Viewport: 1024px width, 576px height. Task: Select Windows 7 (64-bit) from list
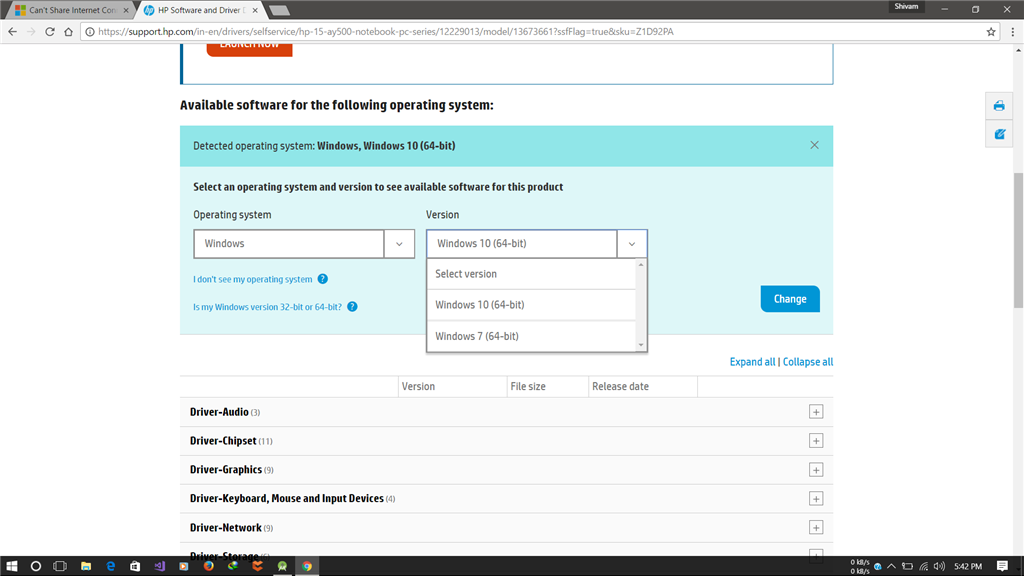(x=531, y=336)
